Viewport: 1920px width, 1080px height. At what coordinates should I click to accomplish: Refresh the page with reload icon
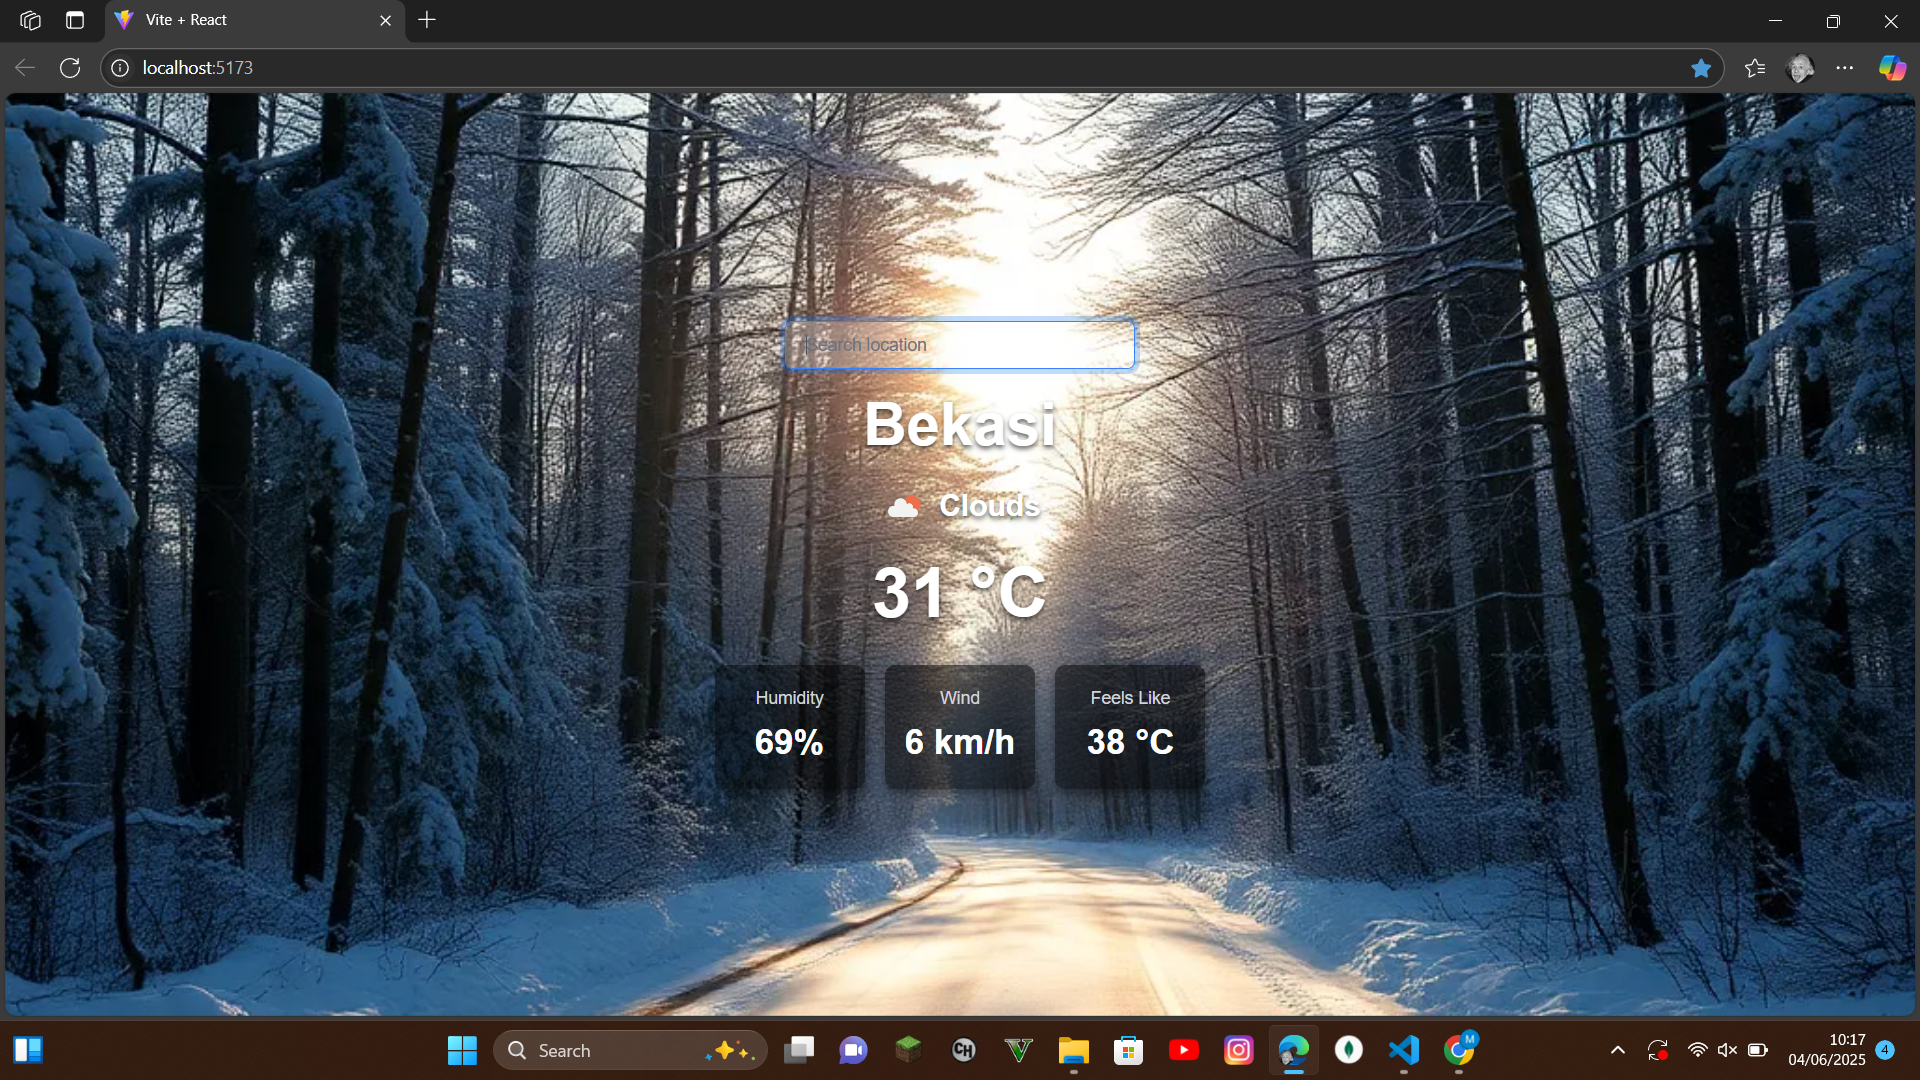click(x=70, y=68)
